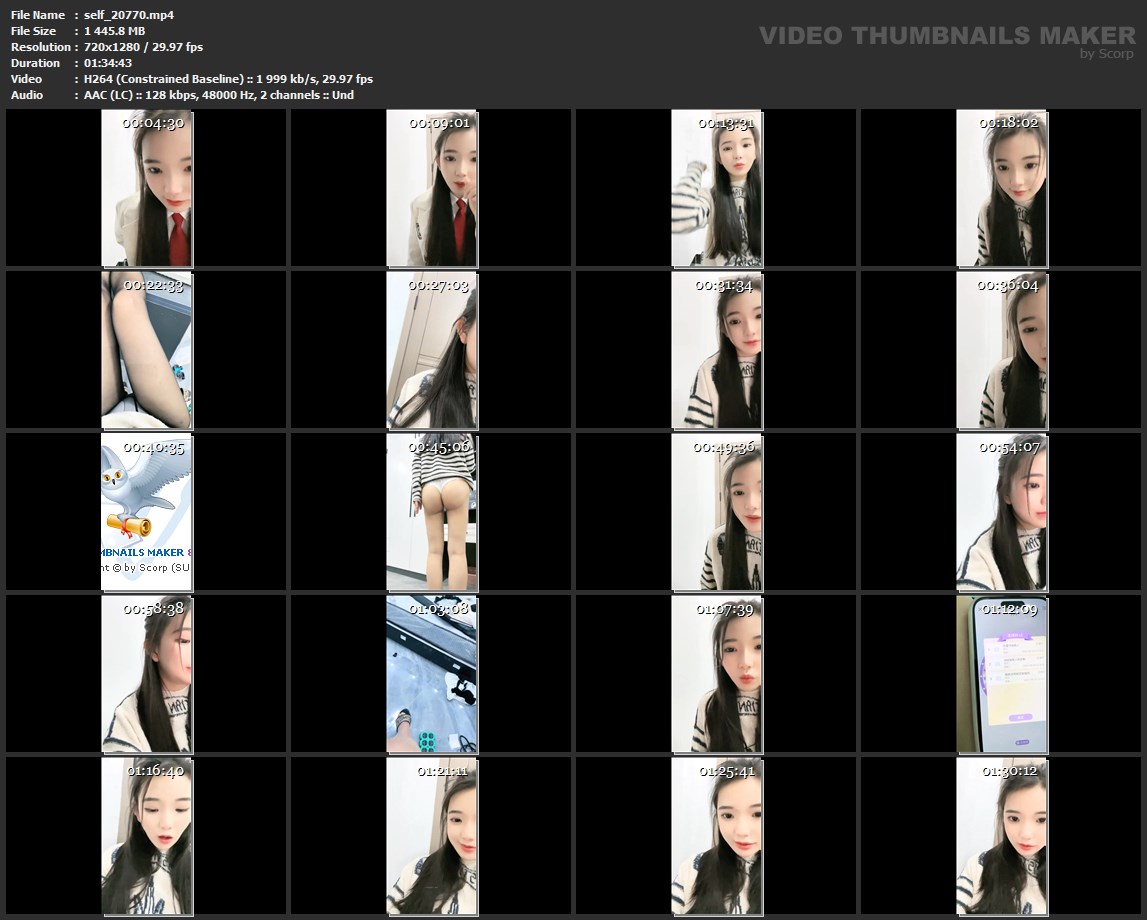Screen dimensions: 1147x920
Task: Click the "by Scorp" credit text
Action: (1106, 54)
